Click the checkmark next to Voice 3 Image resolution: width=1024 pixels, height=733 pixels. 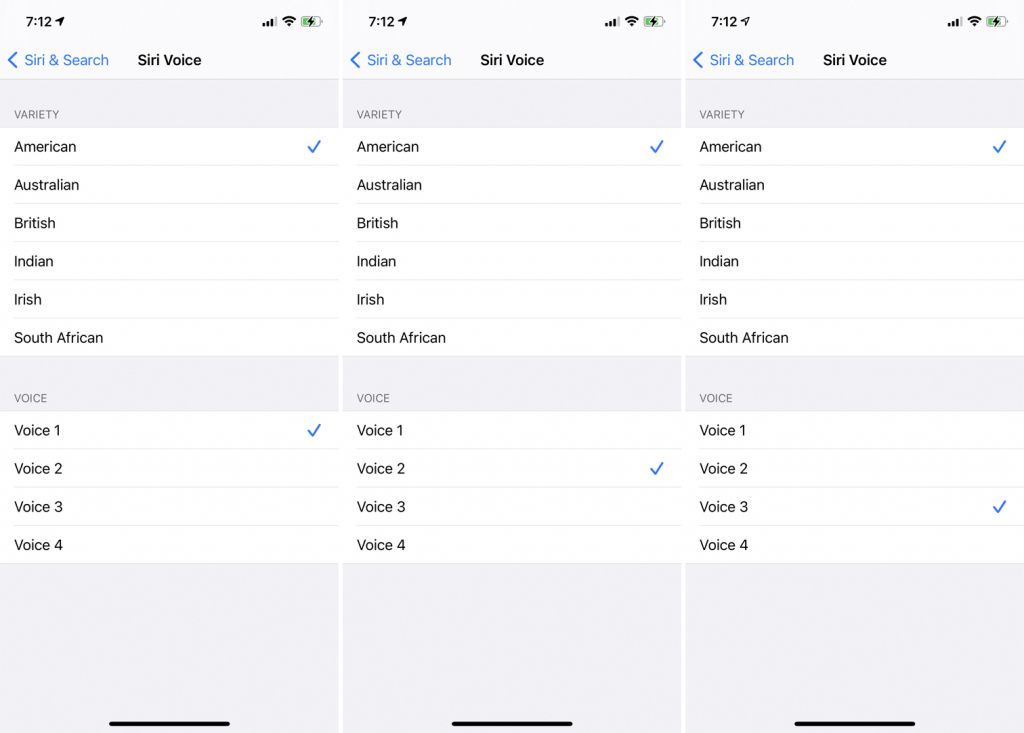pos(1000,507)
